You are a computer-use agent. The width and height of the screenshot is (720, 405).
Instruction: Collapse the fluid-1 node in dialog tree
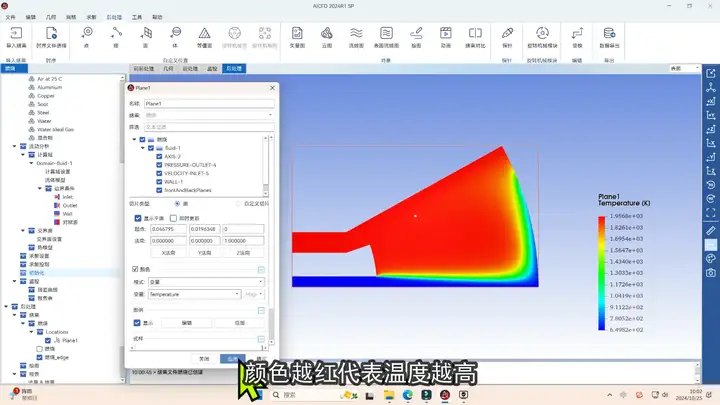[143, 148]
